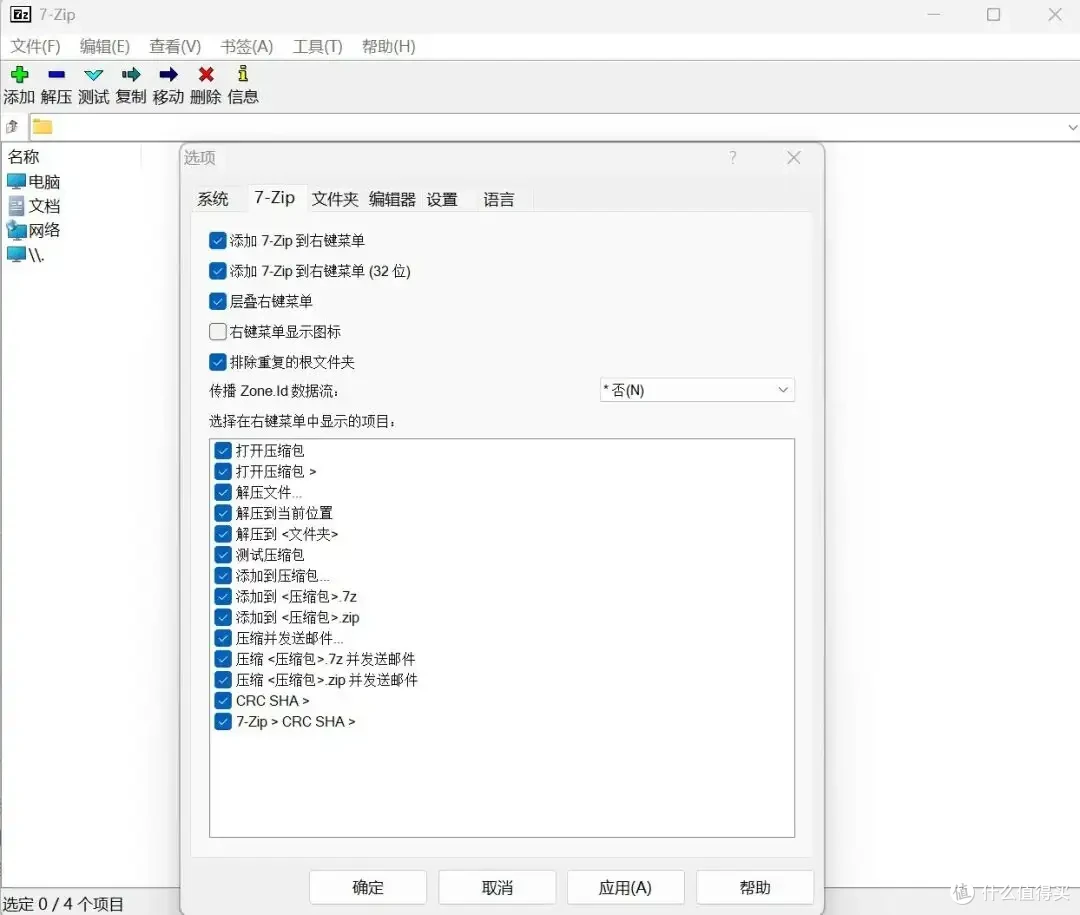
Task: Toggle 添加 7-Zip 到右键菜单 checkbox
Action: coord(218,240)
